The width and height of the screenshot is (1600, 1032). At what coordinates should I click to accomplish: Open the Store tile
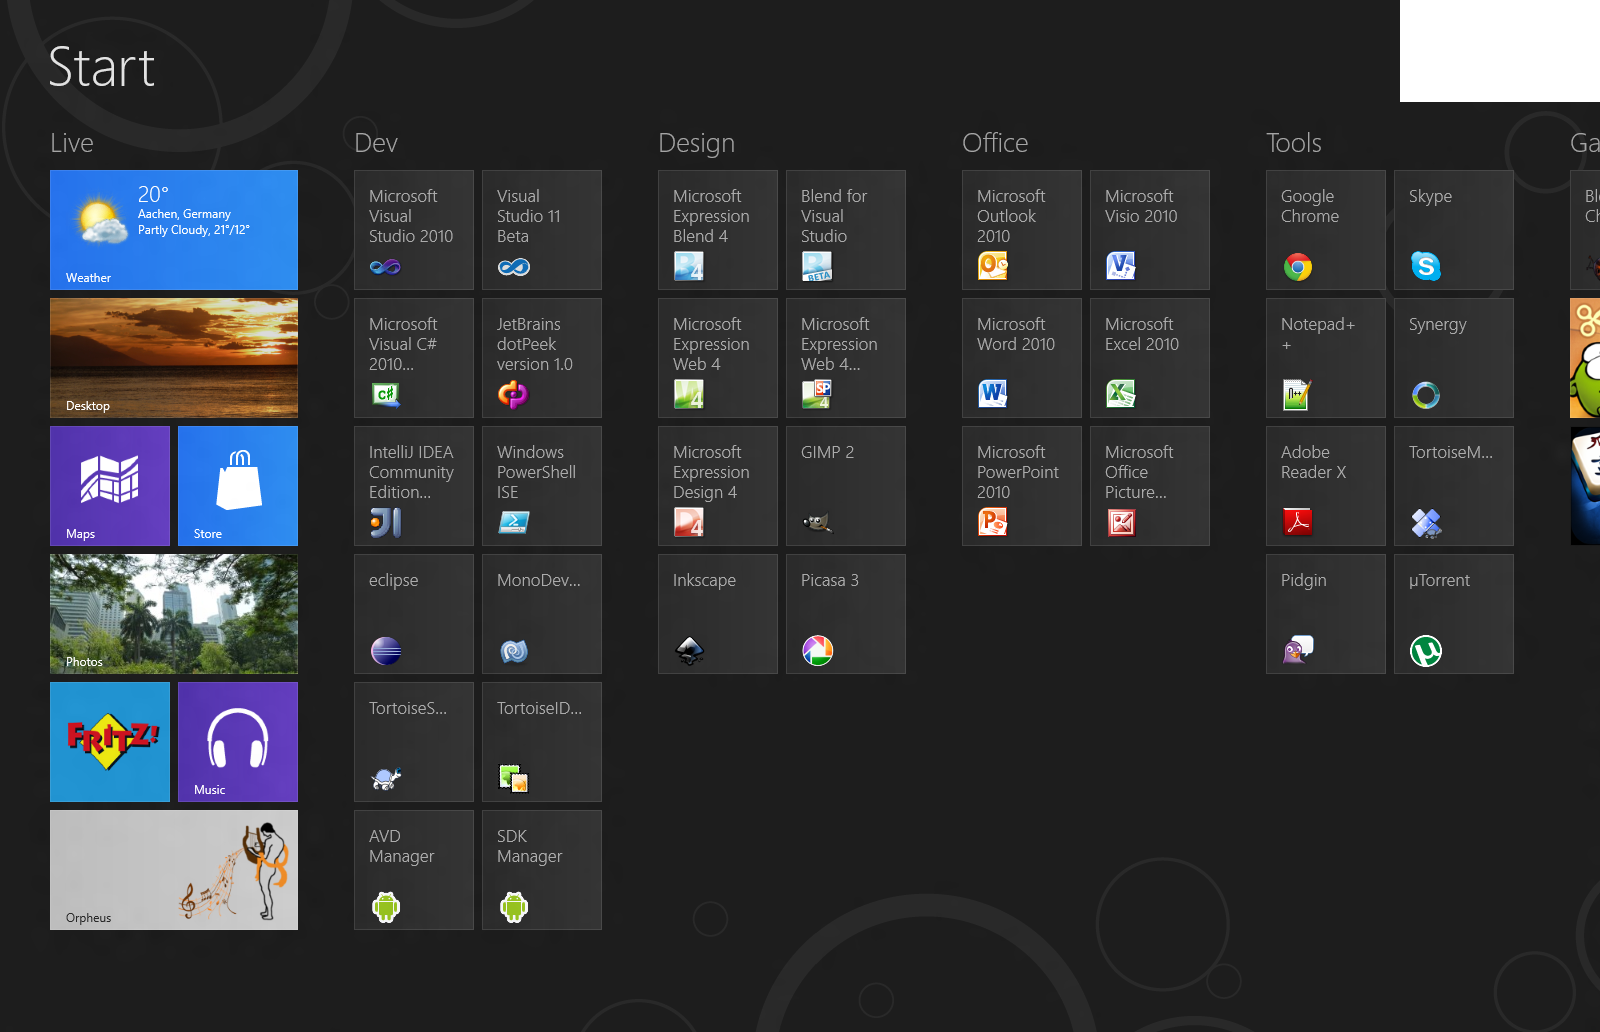click(238, 486)
